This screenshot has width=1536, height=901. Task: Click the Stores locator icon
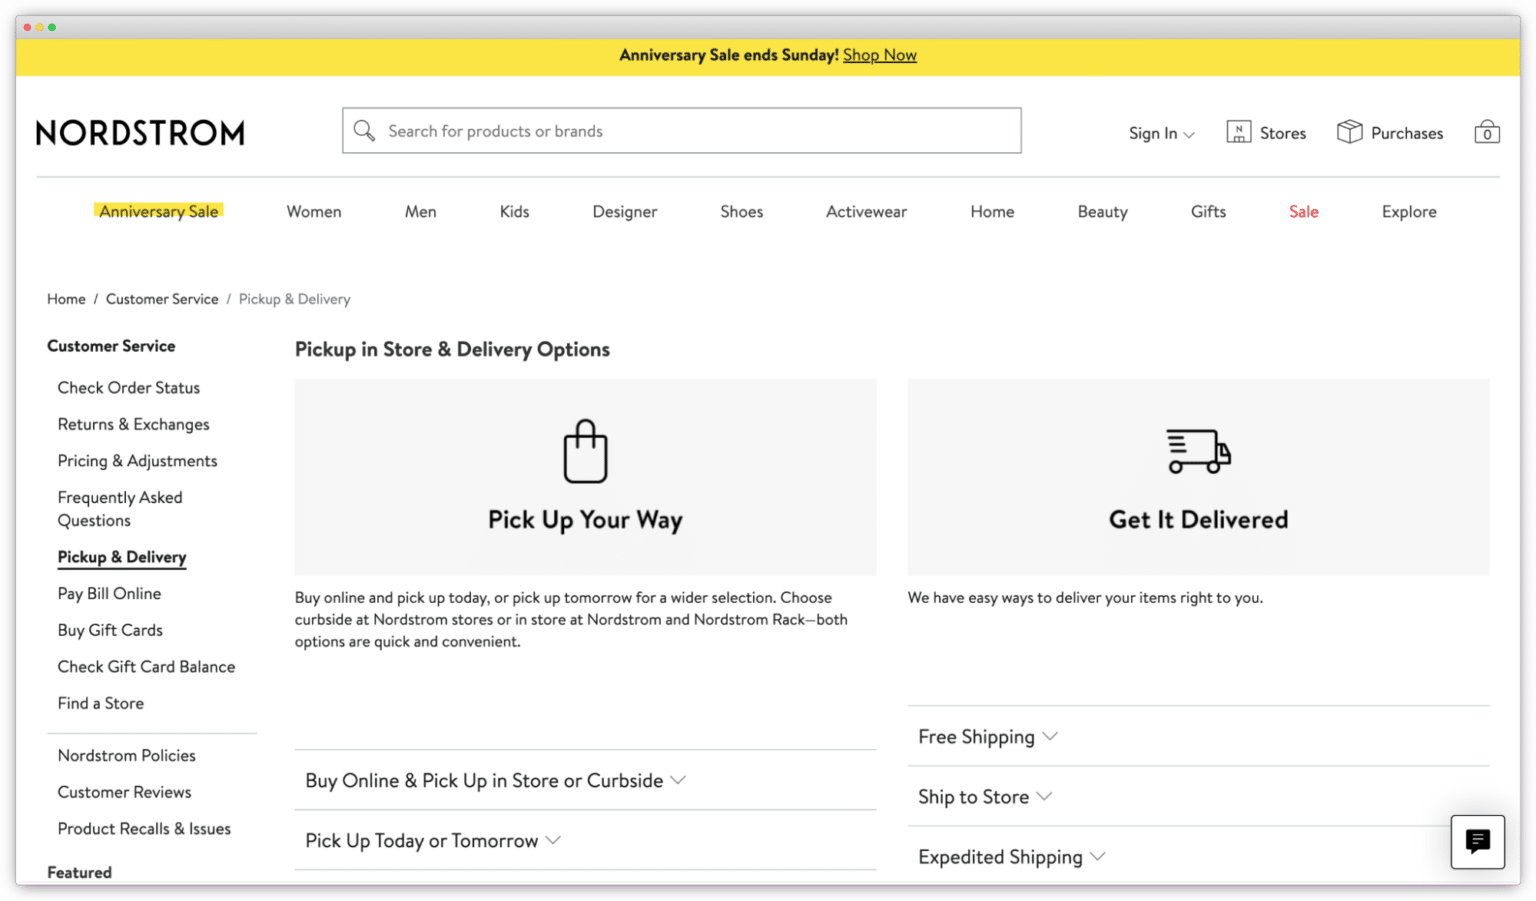tap(1238, 131)
